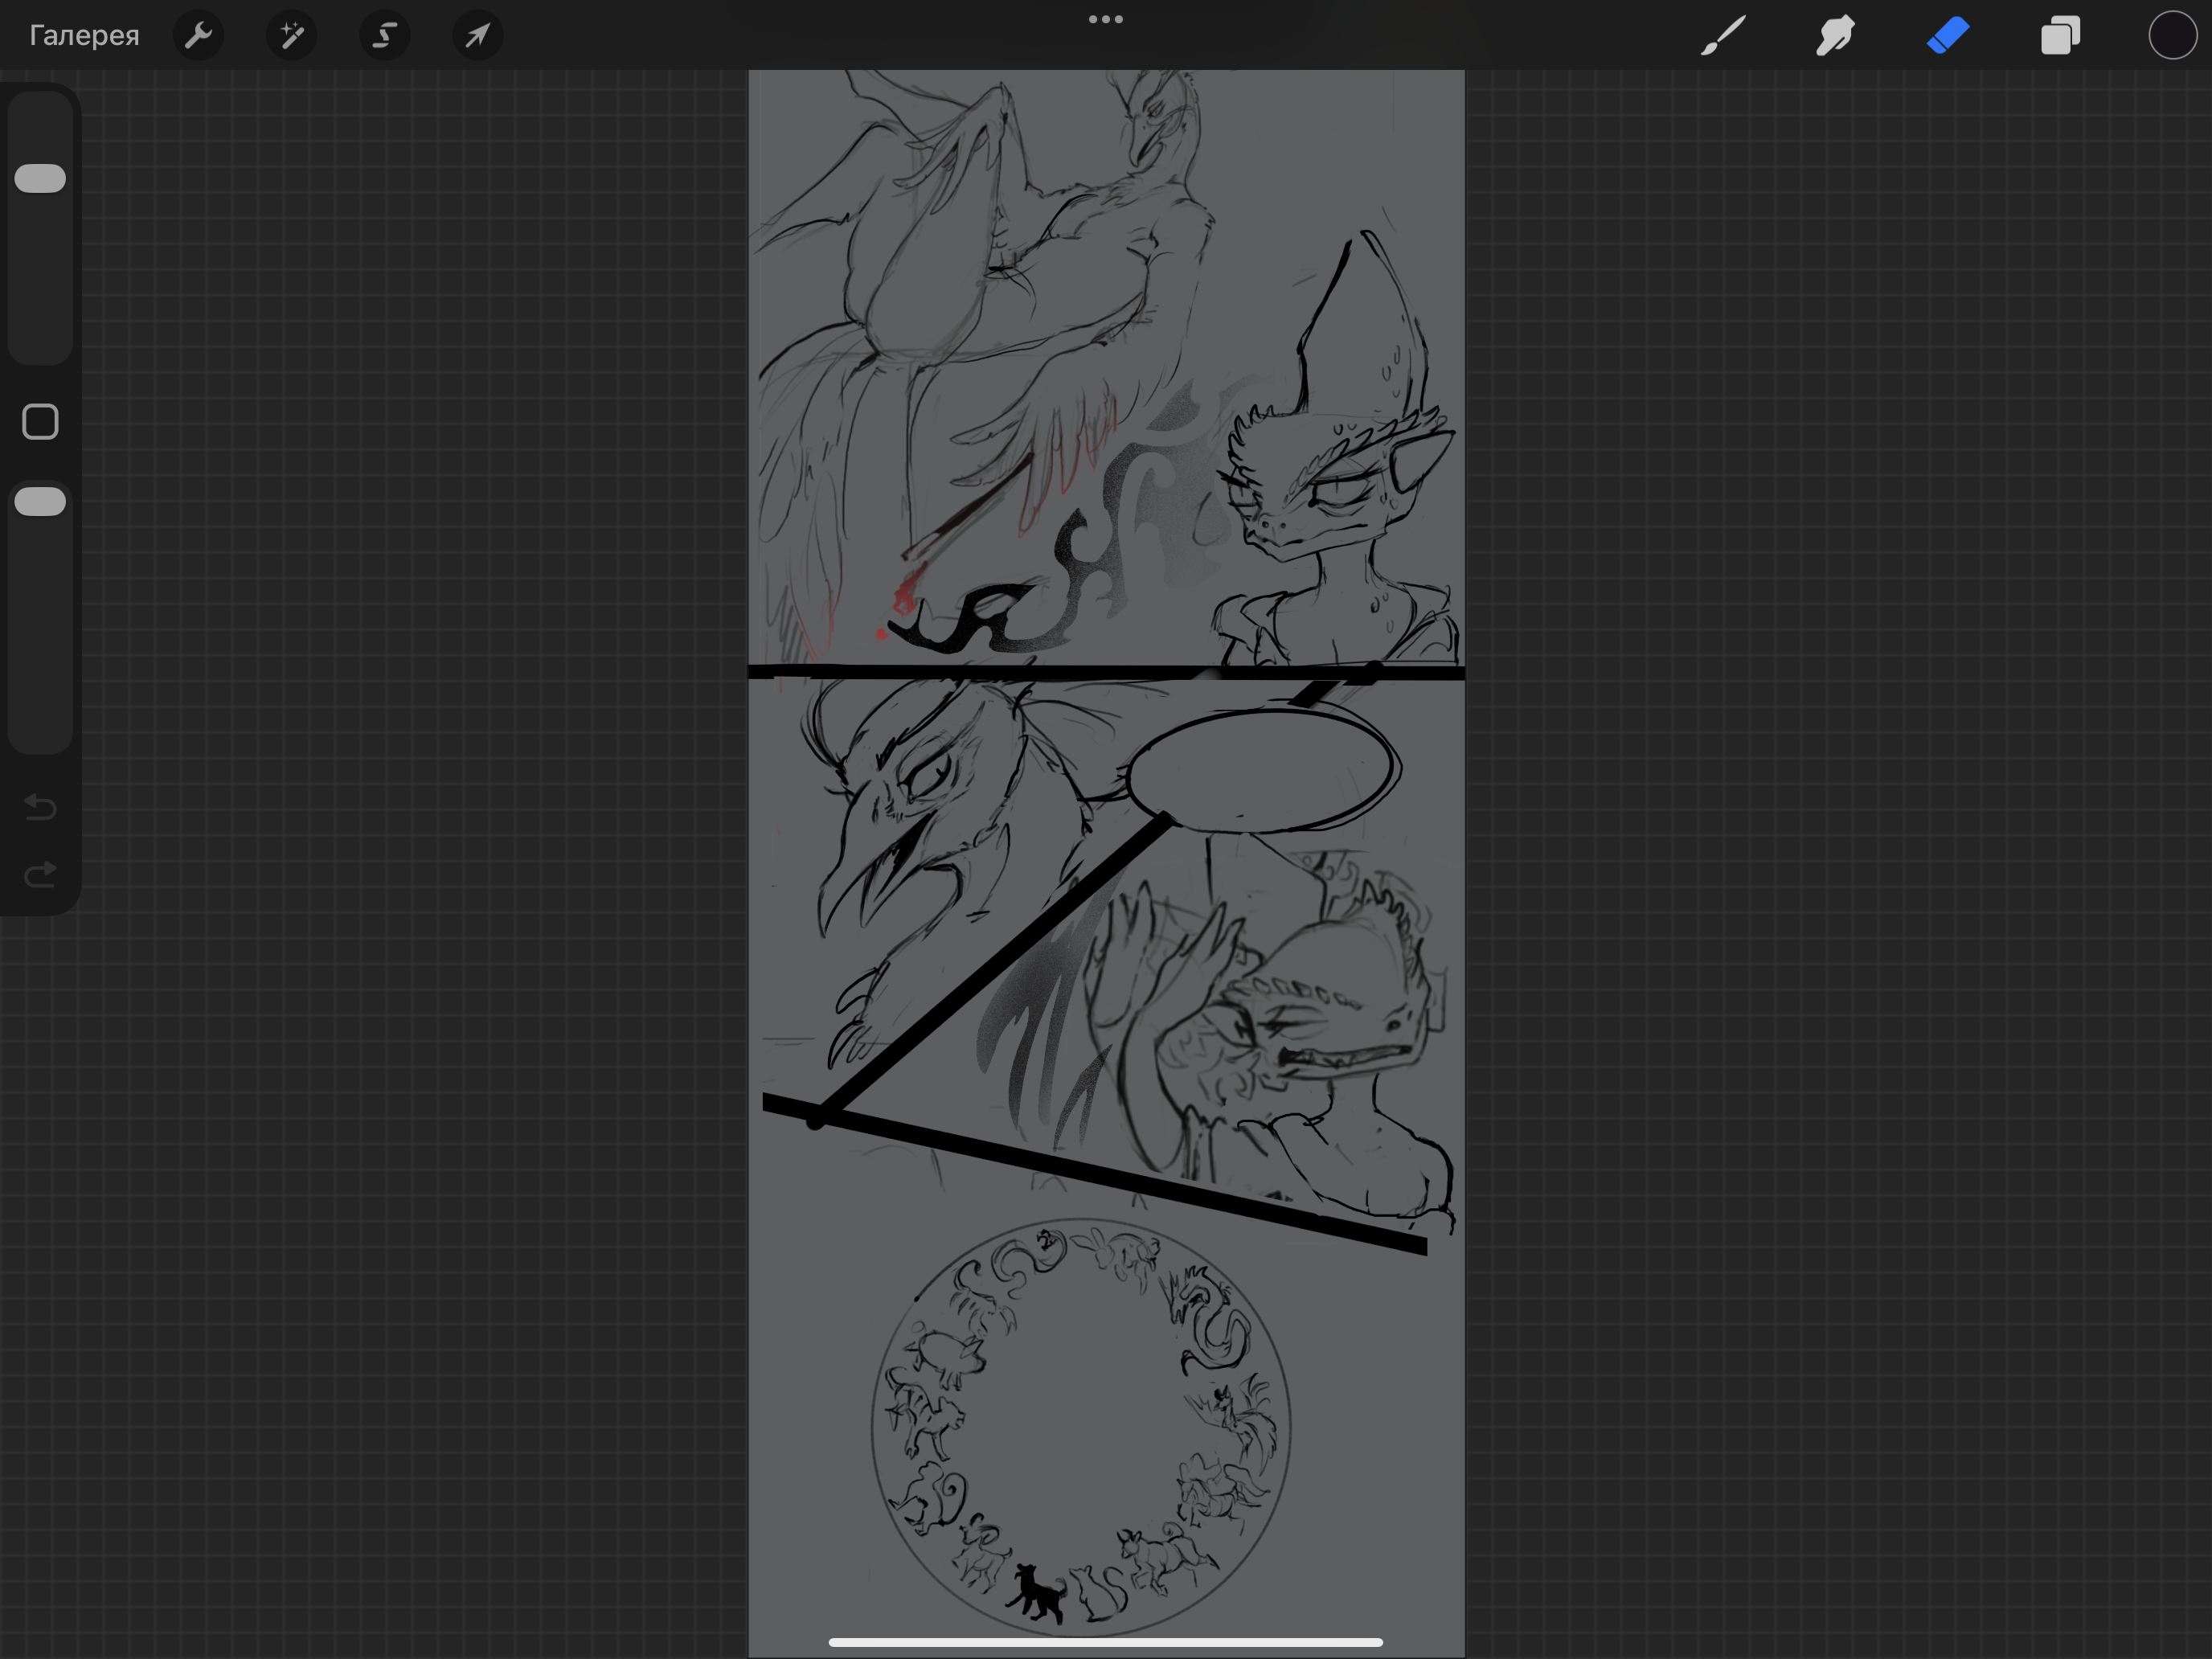Select the blue Eraser tool

coord(1948,35)
